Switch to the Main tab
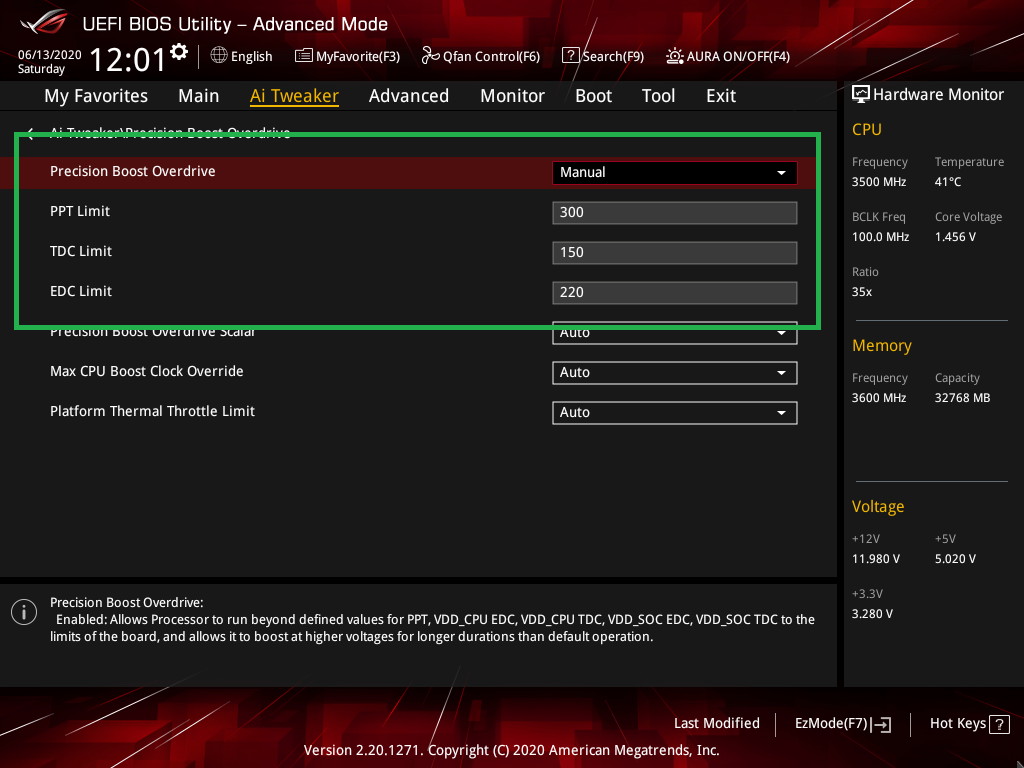Viewport: 1024px width, 768px height. click(199, 96)
